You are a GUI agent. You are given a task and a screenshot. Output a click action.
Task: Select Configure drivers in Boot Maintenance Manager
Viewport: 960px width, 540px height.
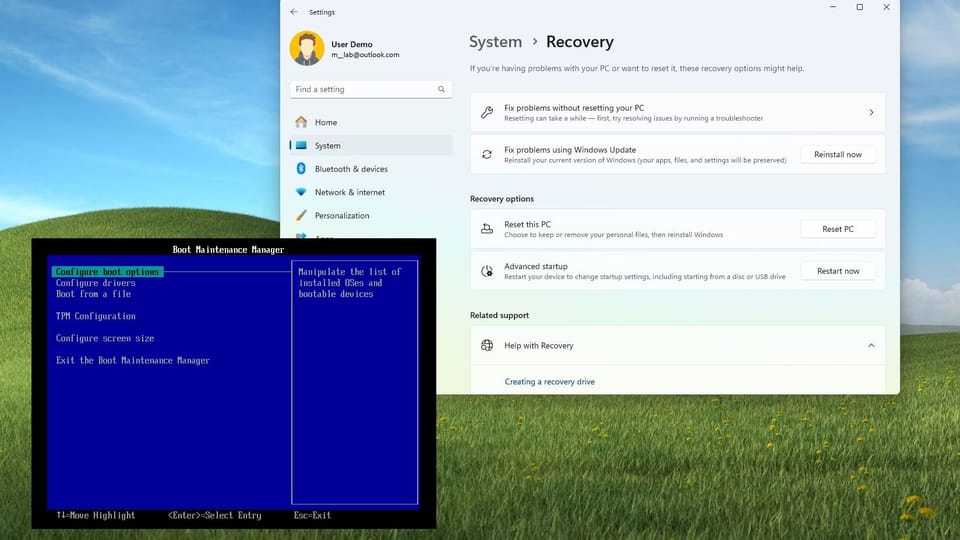(96, 283)
